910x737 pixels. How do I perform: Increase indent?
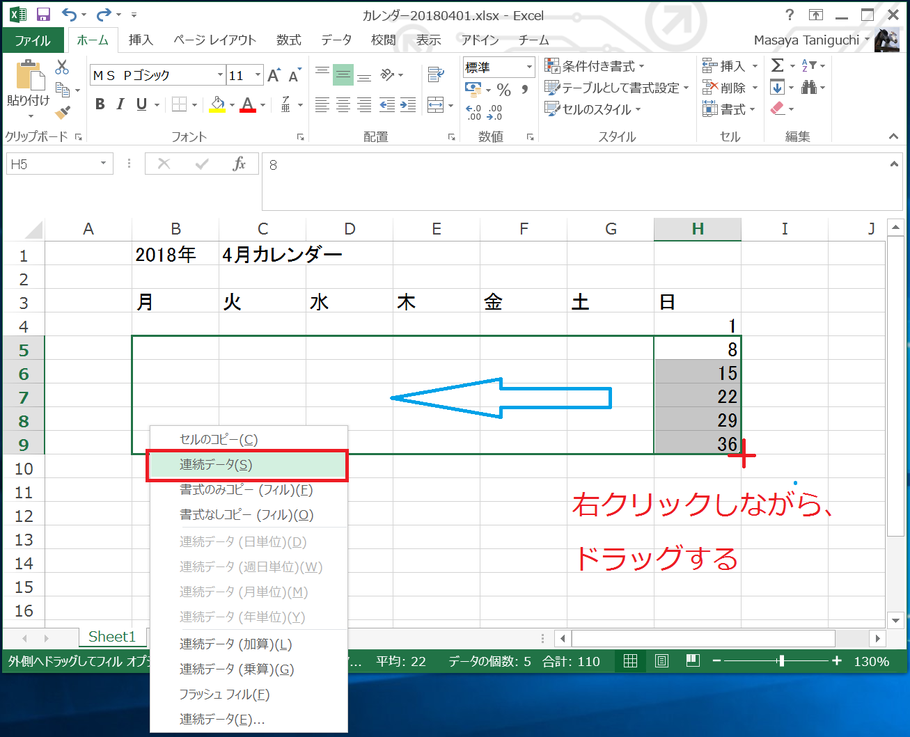[408, 104]
